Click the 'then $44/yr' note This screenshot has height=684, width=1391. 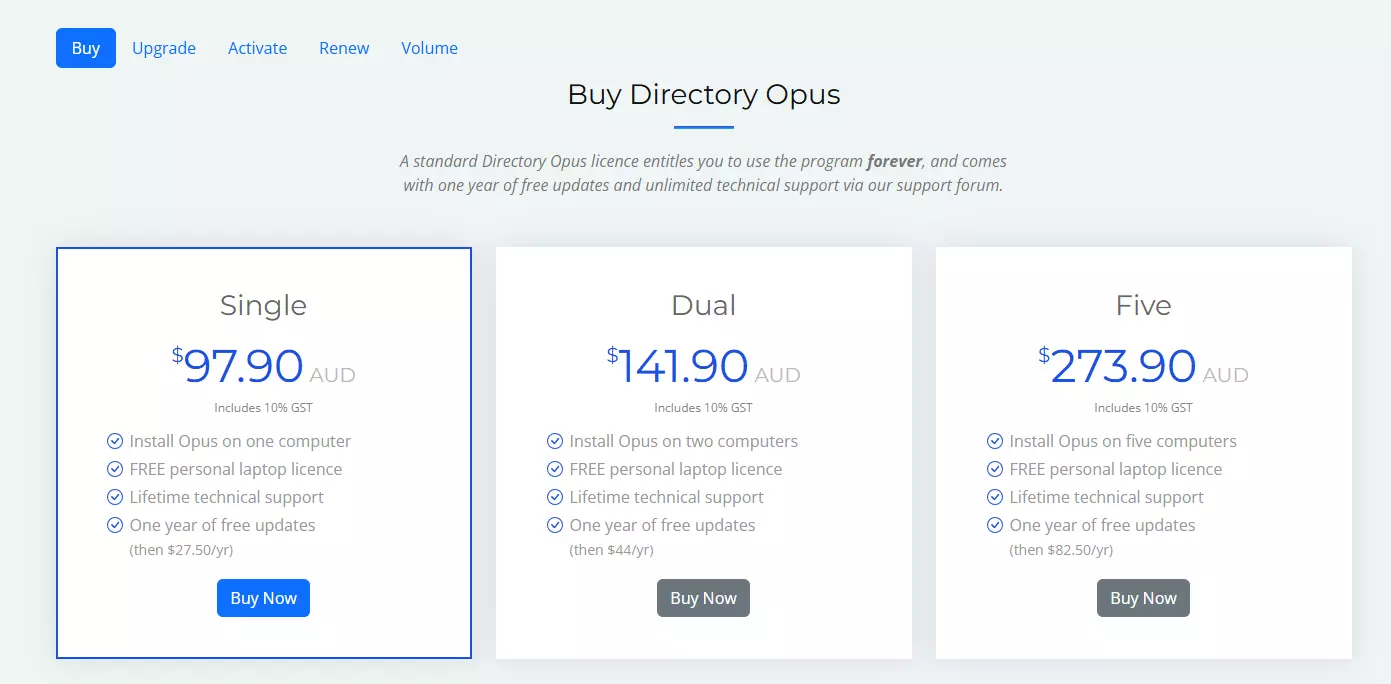coord(611,550)
